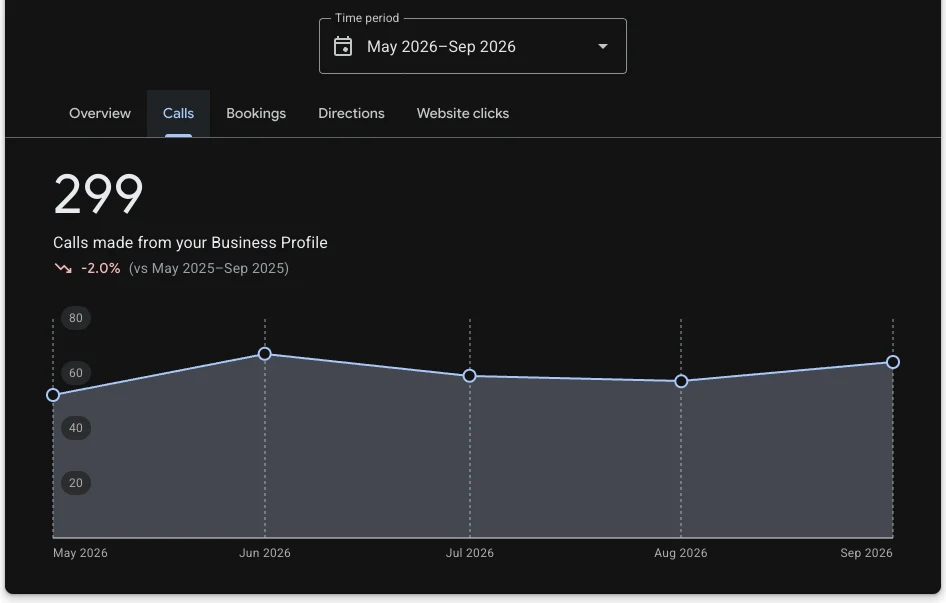Click the 299 total calls number
The height and width of the screenshot is (603, 946).
(98, 194)
